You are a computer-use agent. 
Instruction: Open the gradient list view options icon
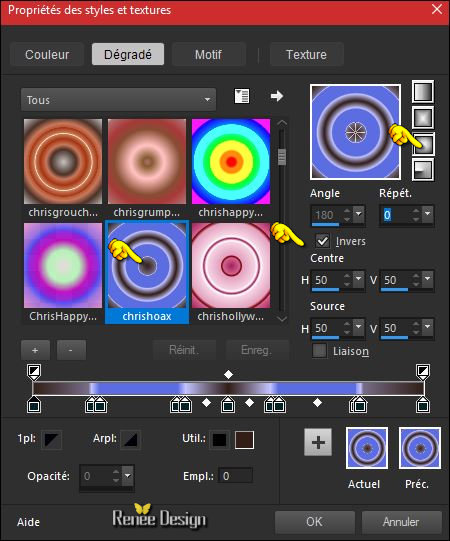pos(242,96)
